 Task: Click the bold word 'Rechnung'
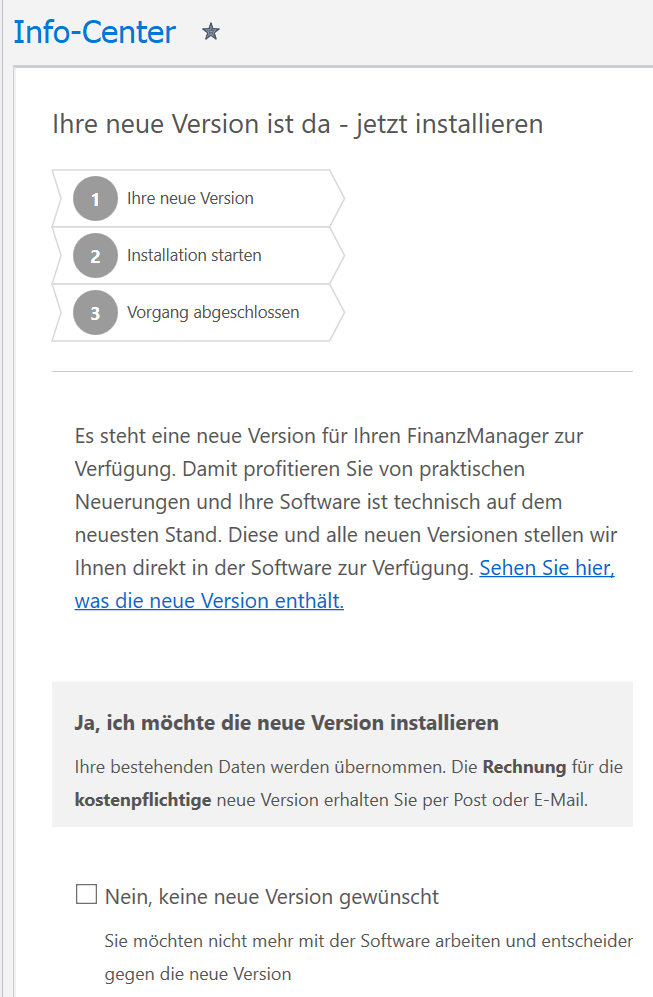coord(525,768)
